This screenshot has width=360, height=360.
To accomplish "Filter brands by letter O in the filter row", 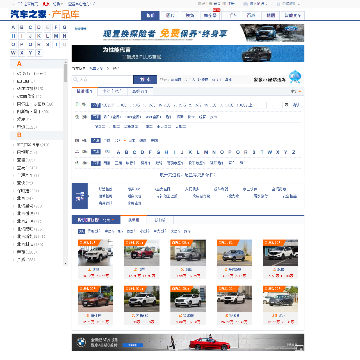I will tap(222, 152).
